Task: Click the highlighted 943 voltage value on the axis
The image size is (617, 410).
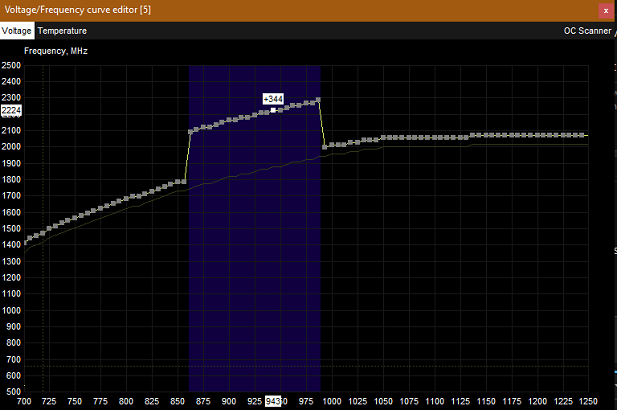Action: pyautogui.click(x=273, y=401)
